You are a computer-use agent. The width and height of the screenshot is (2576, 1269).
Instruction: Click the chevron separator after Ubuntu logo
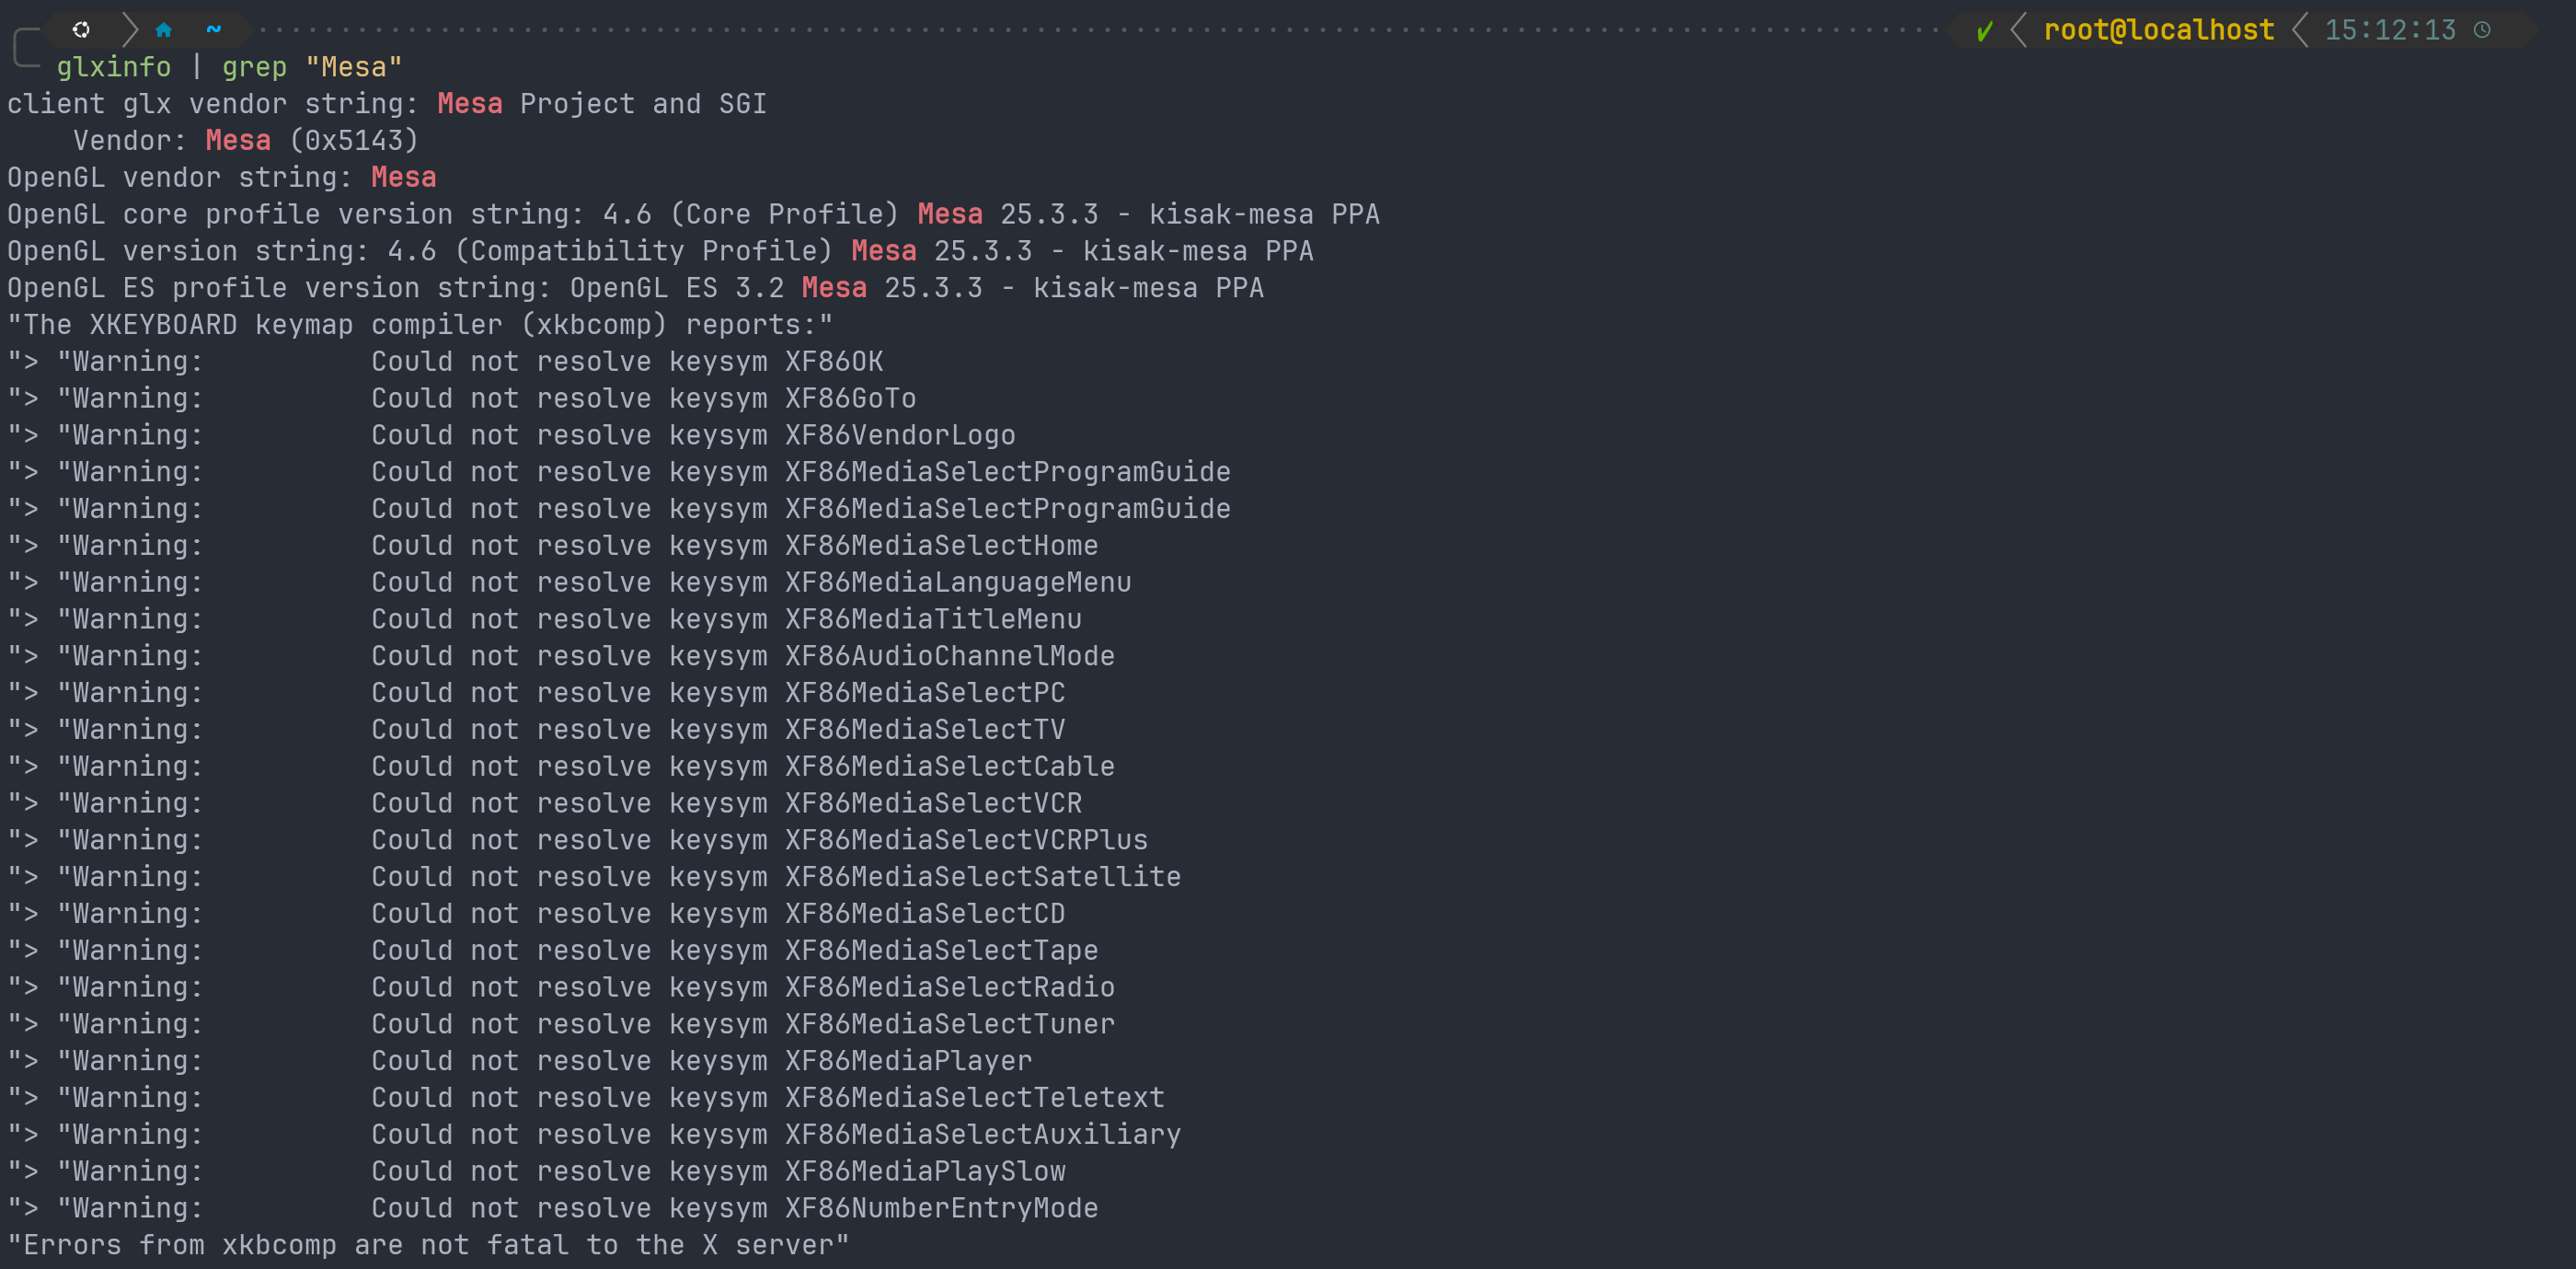coord(129,30)
